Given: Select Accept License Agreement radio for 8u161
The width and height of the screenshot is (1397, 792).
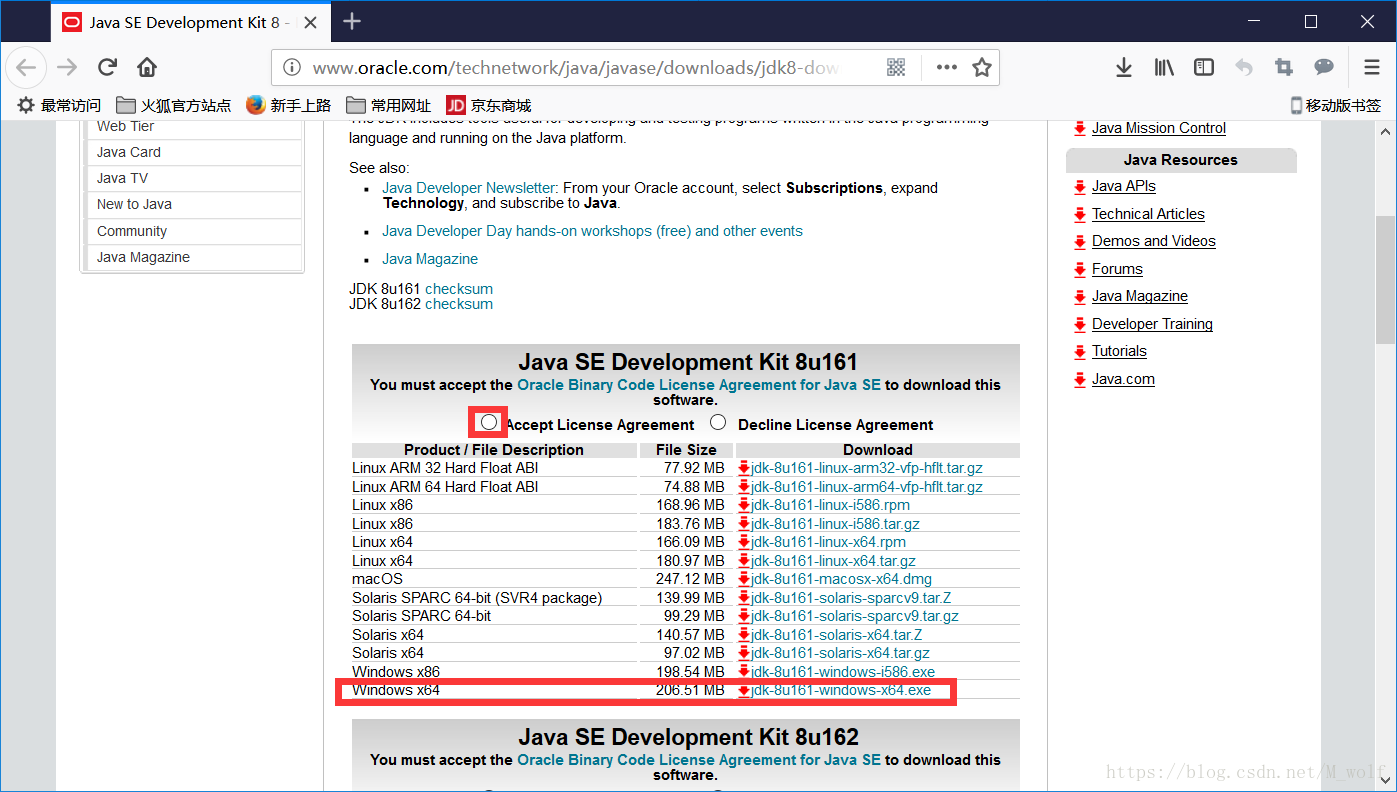Looking at the screenshot, I should click(x=488, y=422).
